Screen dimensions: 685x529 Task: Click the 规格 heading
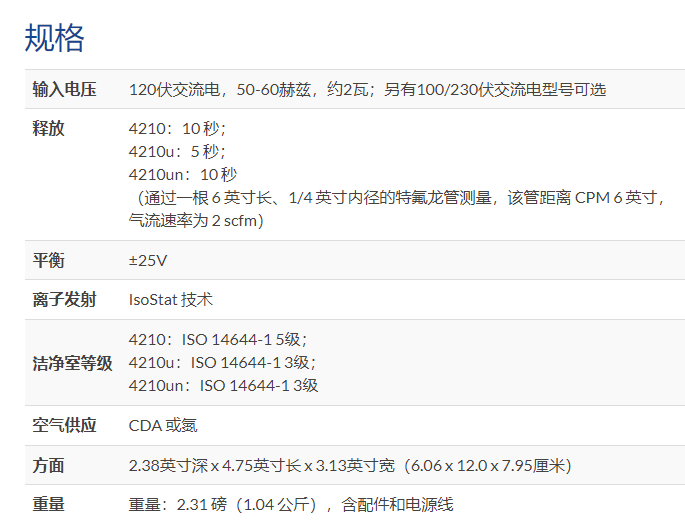(55, 37)
